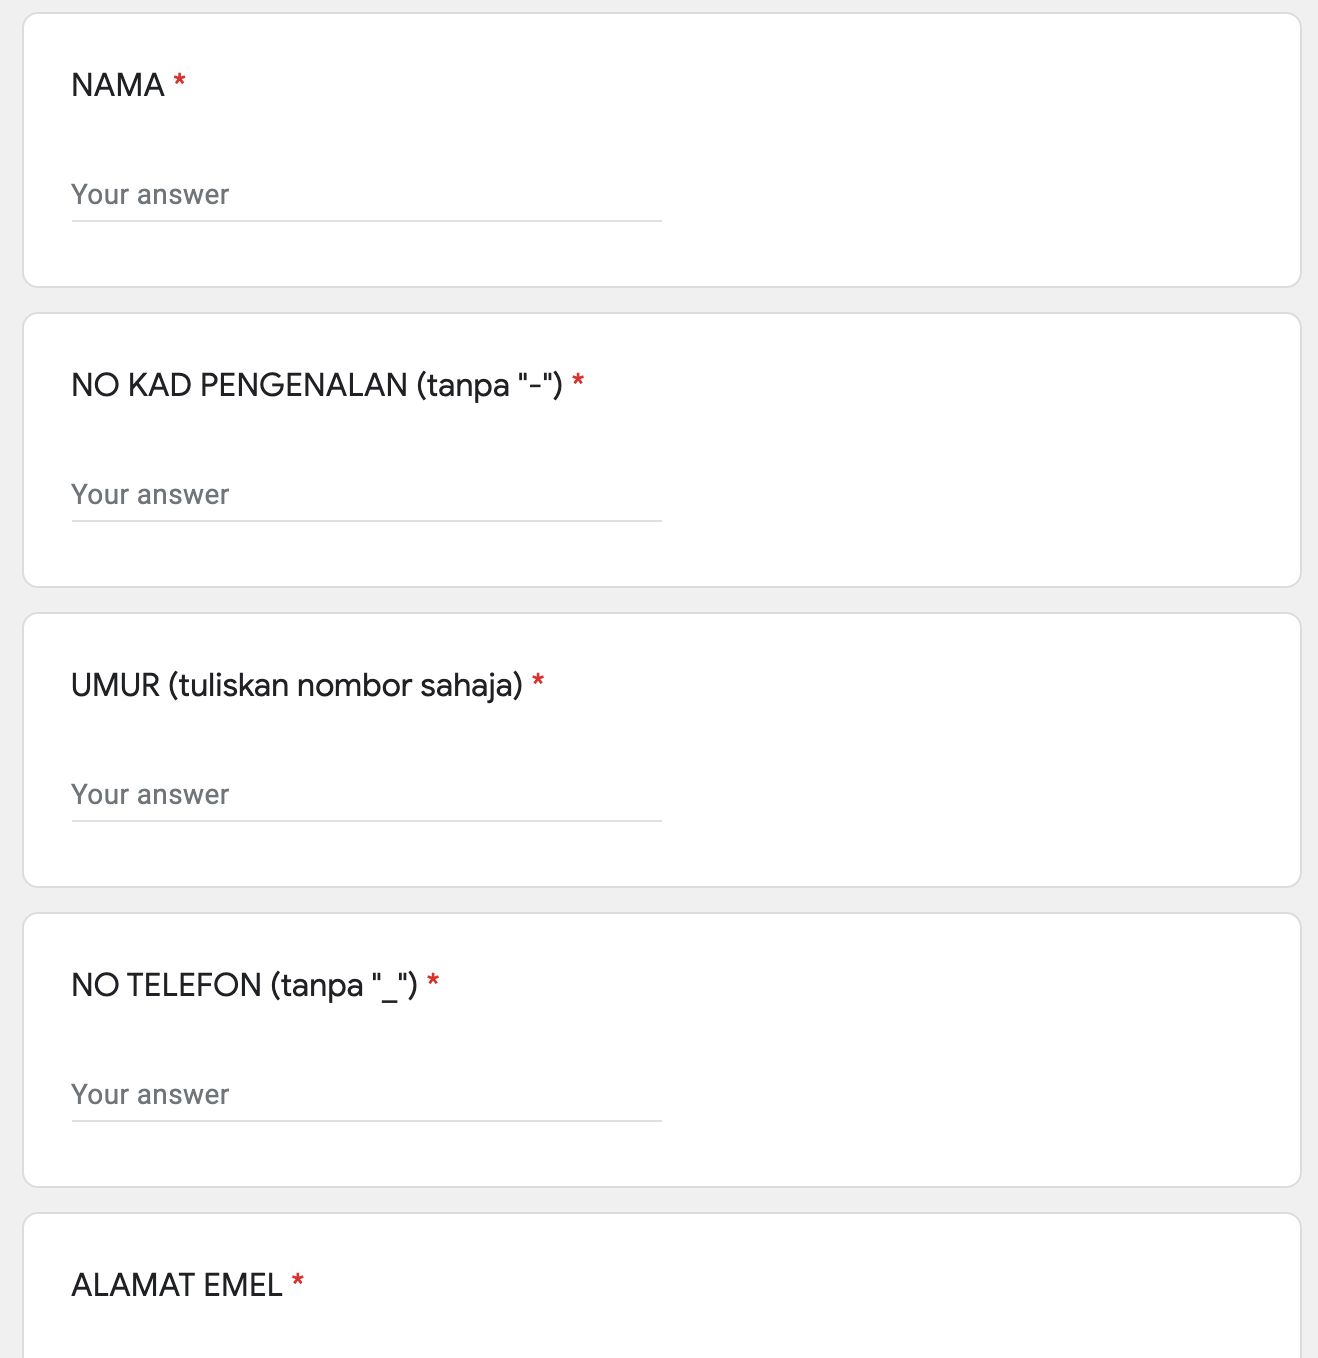
Task: Click the asterisk next to NO TELEFON
Action: 433,981
